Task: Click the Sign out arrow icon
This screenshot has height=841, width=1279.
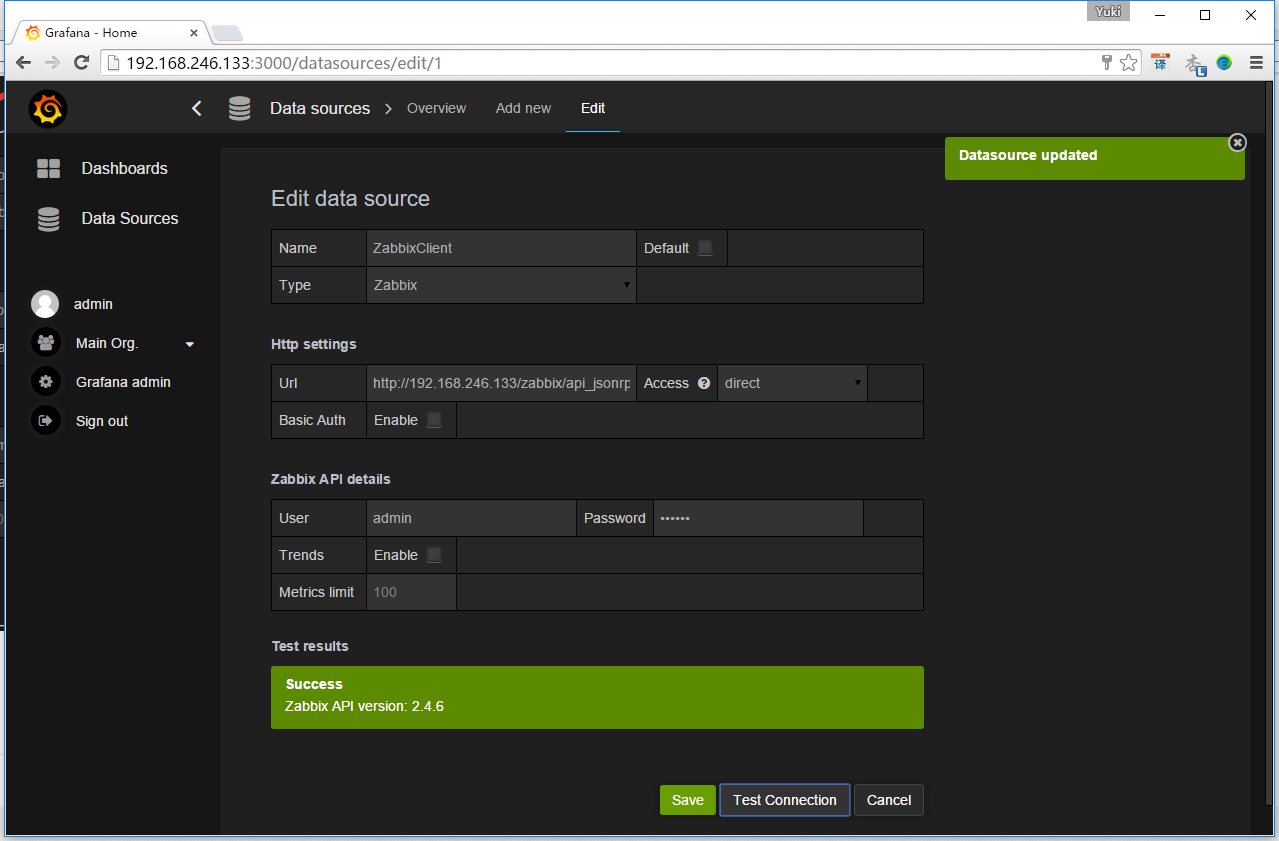Action: pos(45,421)
